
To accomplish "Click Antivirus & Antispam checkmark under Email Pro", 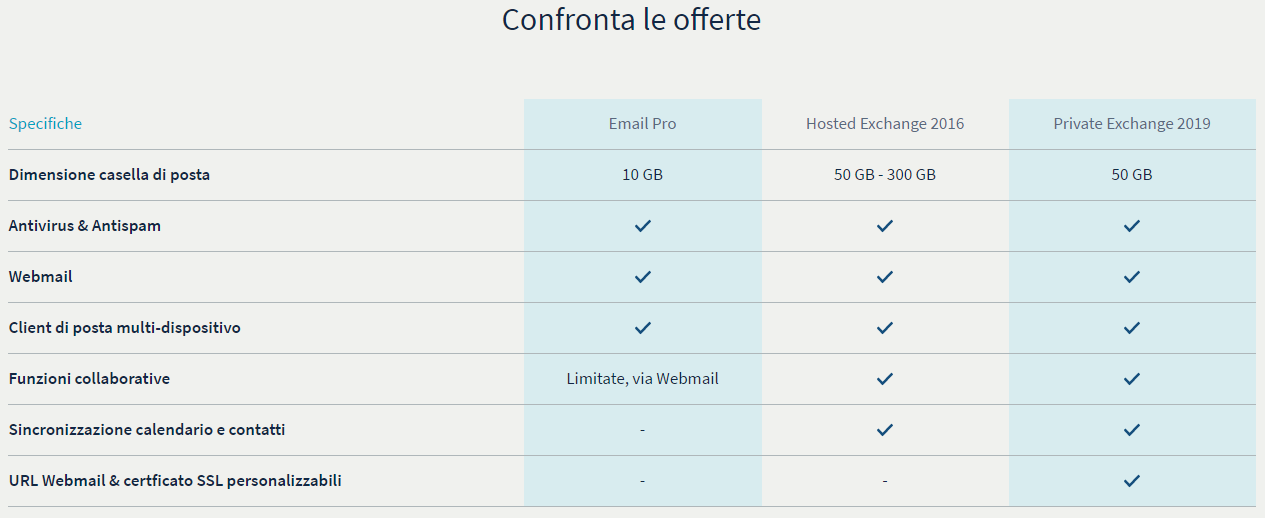I will click(x=643, y=226).
